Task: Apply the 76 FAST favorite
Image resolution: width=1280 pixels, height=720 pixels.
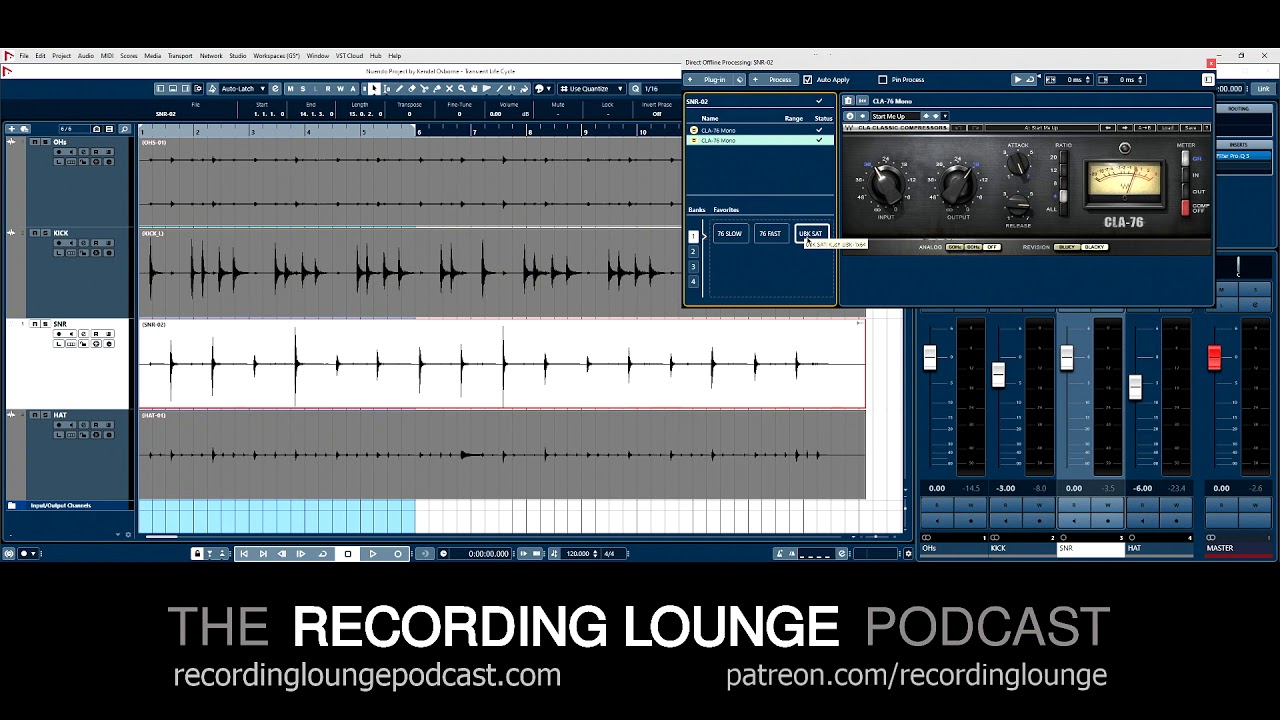Action: [770, 234]
